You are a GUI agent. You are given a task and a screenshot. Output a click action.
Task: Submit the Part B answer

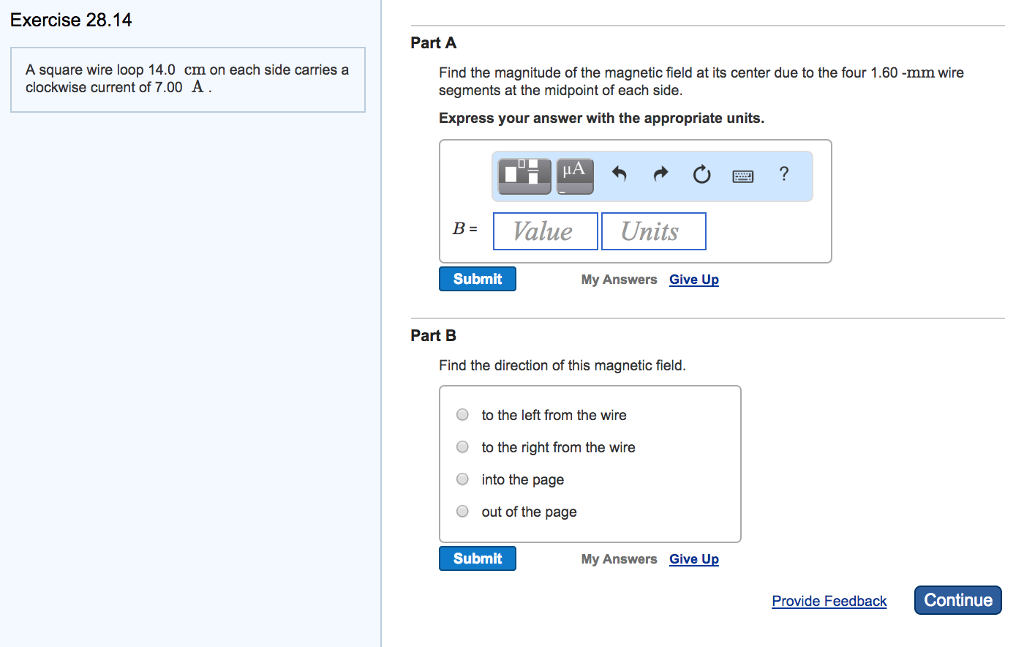click(x=477, y=559)
